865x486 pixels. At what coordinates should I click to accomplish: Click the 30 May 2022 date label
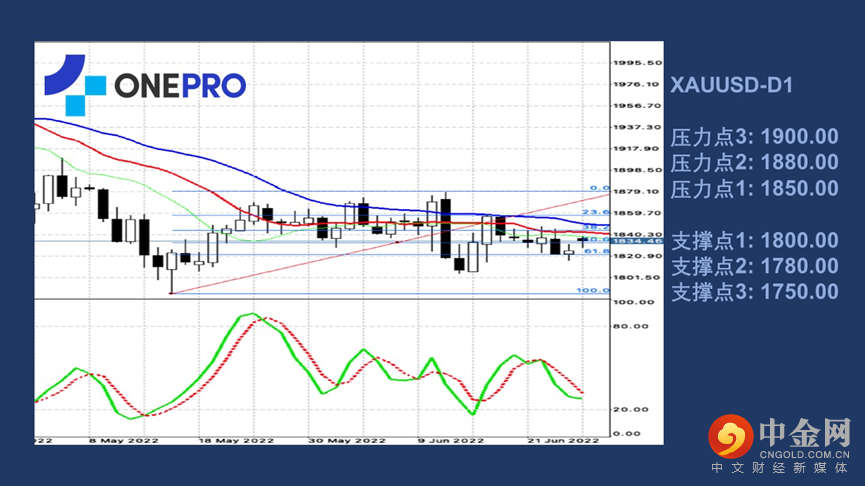[x=347, y=441]
